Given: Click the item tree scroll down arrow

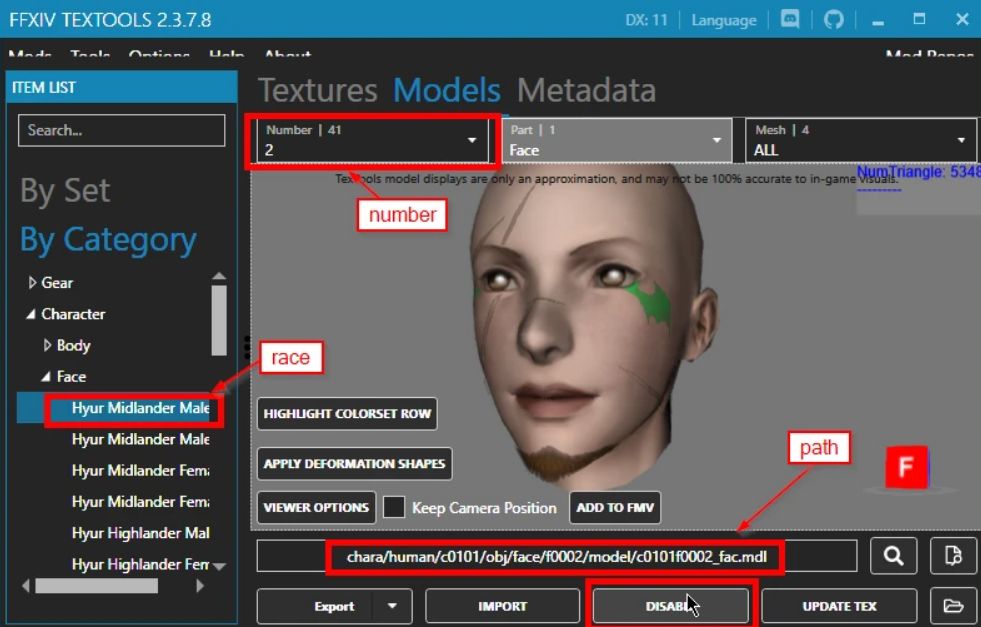Looking at the screenshot, I should [x=219, y=566].
